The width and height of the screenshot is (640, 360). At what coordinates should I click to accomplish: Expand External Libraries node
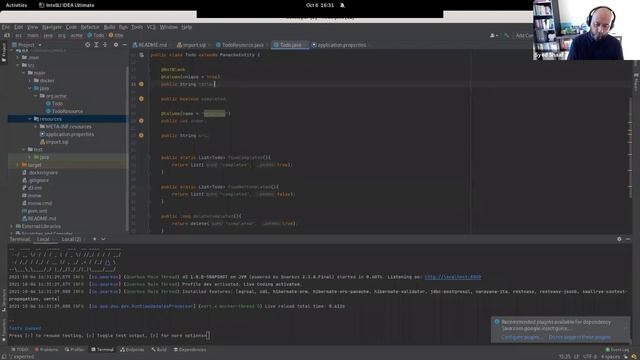pyautogui.click(x=12, y=226)
